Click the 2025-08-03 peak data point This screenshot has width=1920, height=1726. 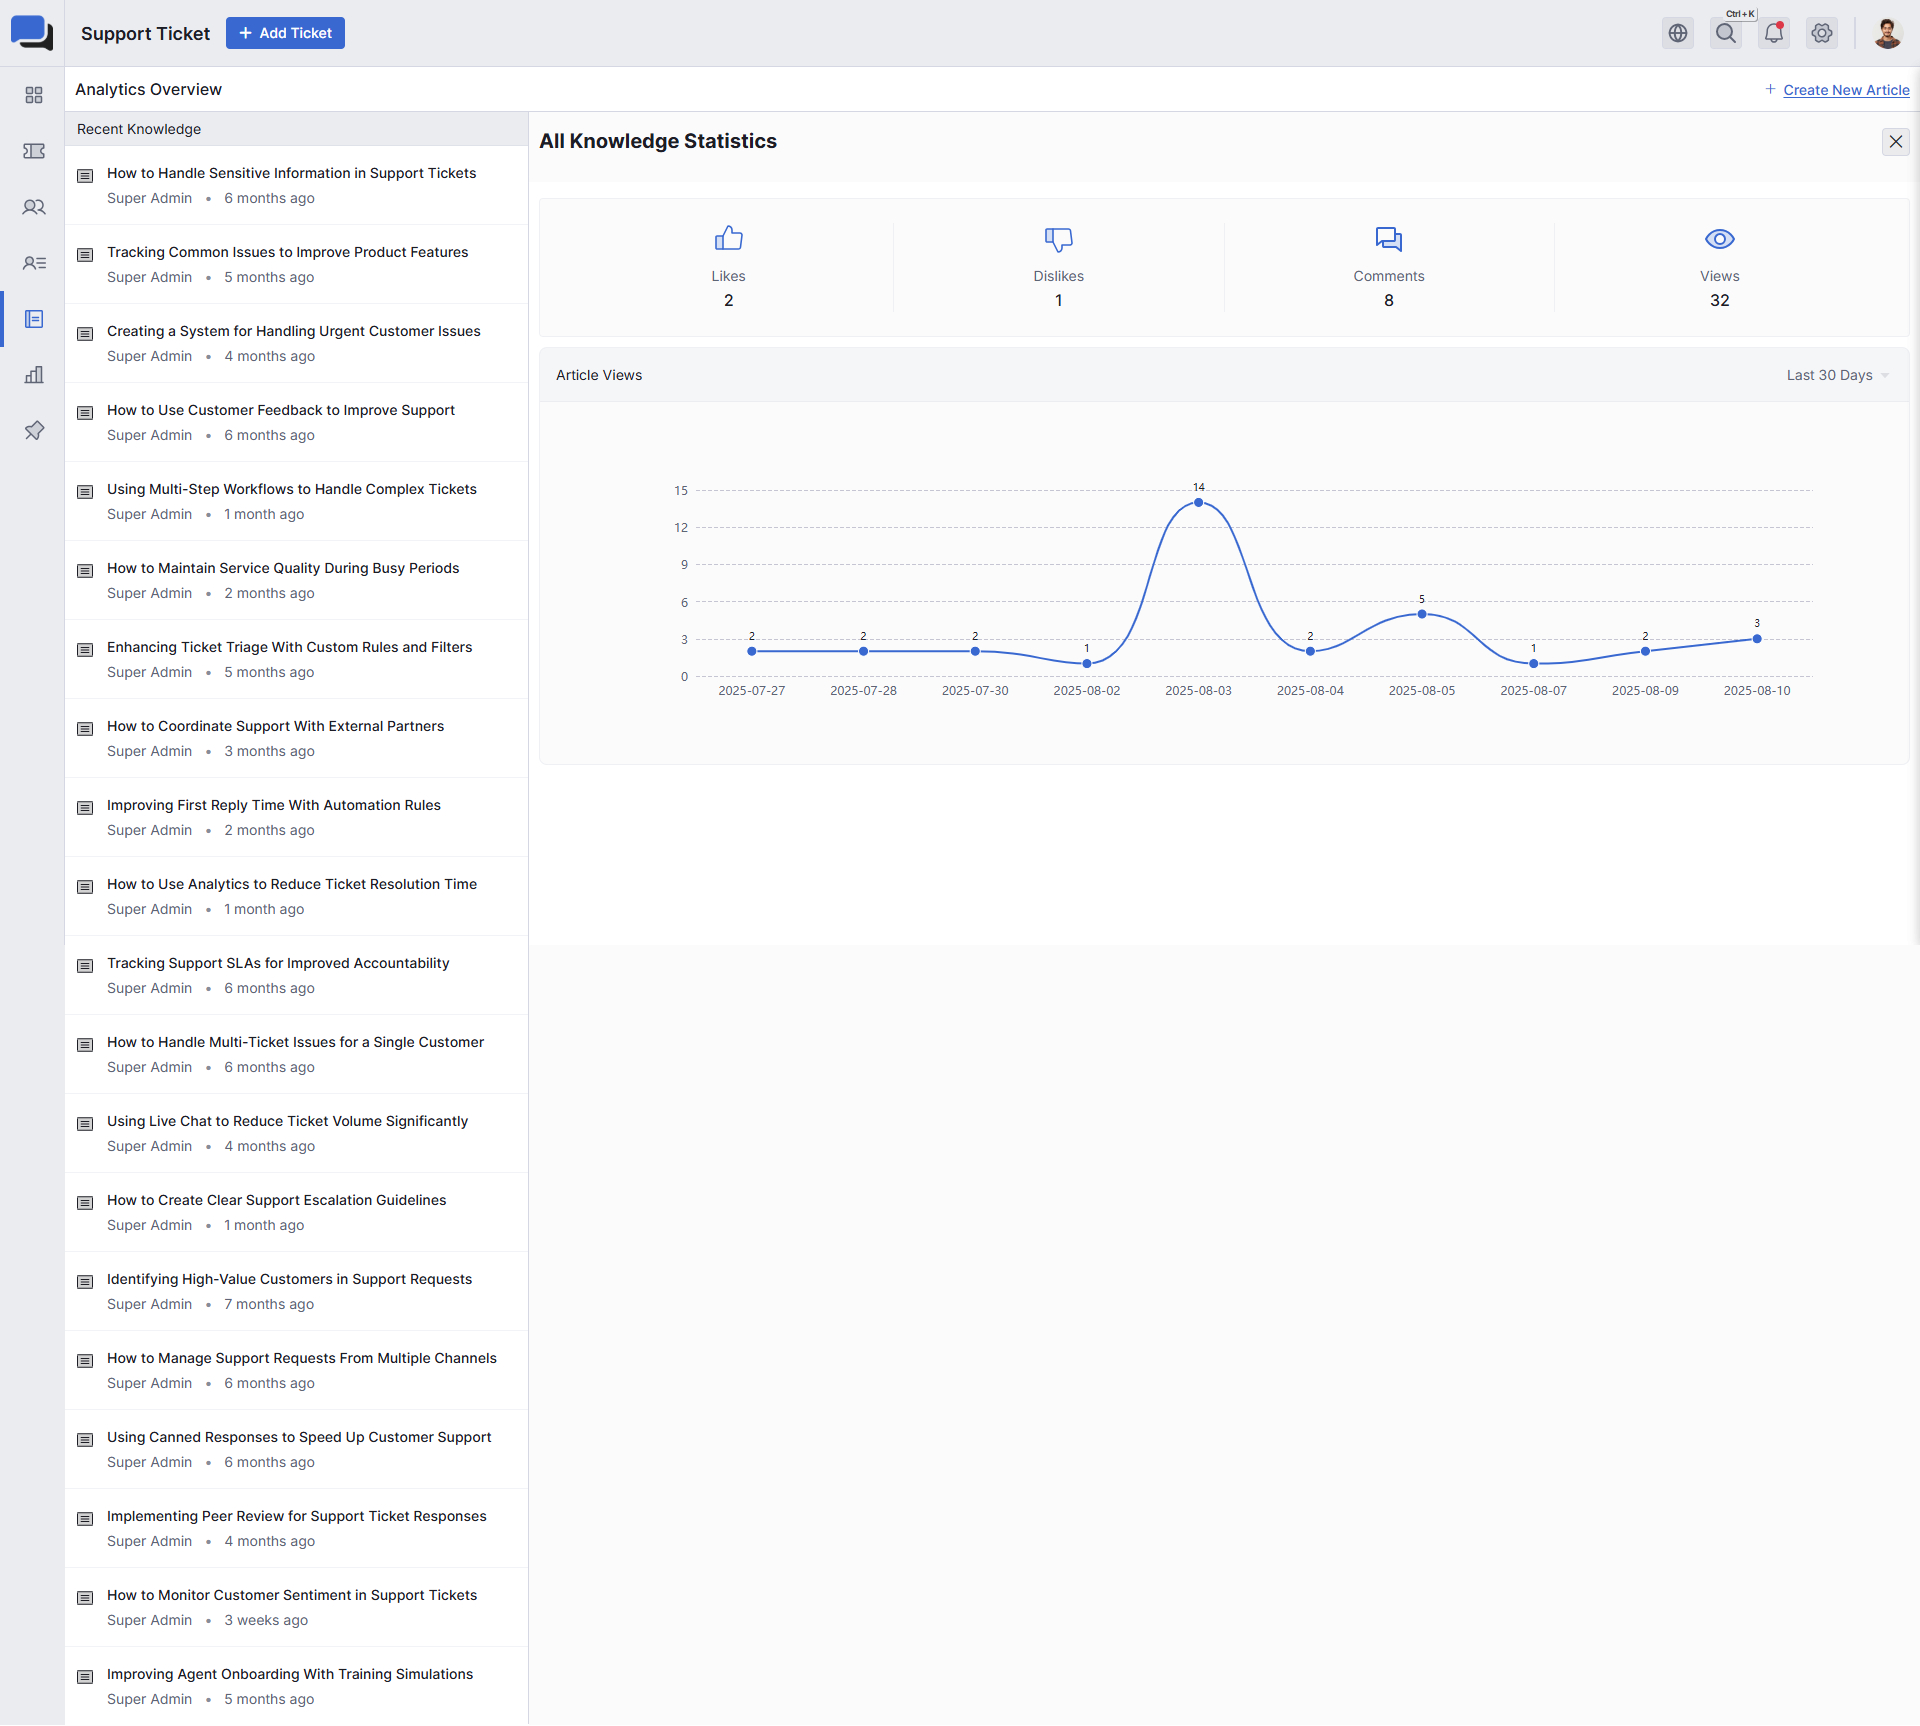point(1198,503)
